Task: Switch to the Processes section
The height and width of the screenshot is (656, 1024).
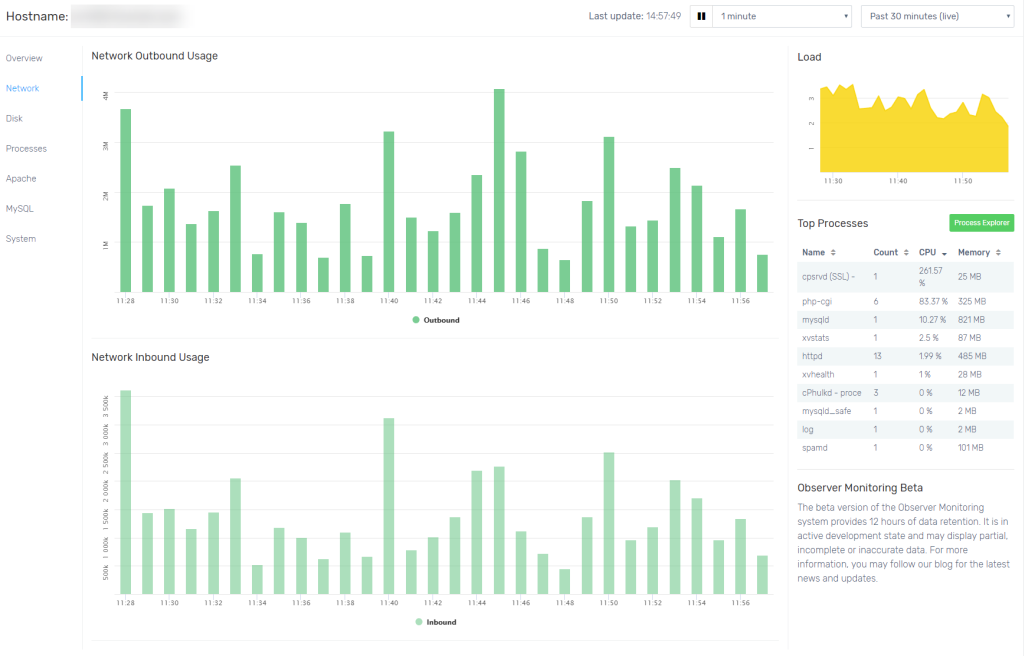Action: pos(27,148)
